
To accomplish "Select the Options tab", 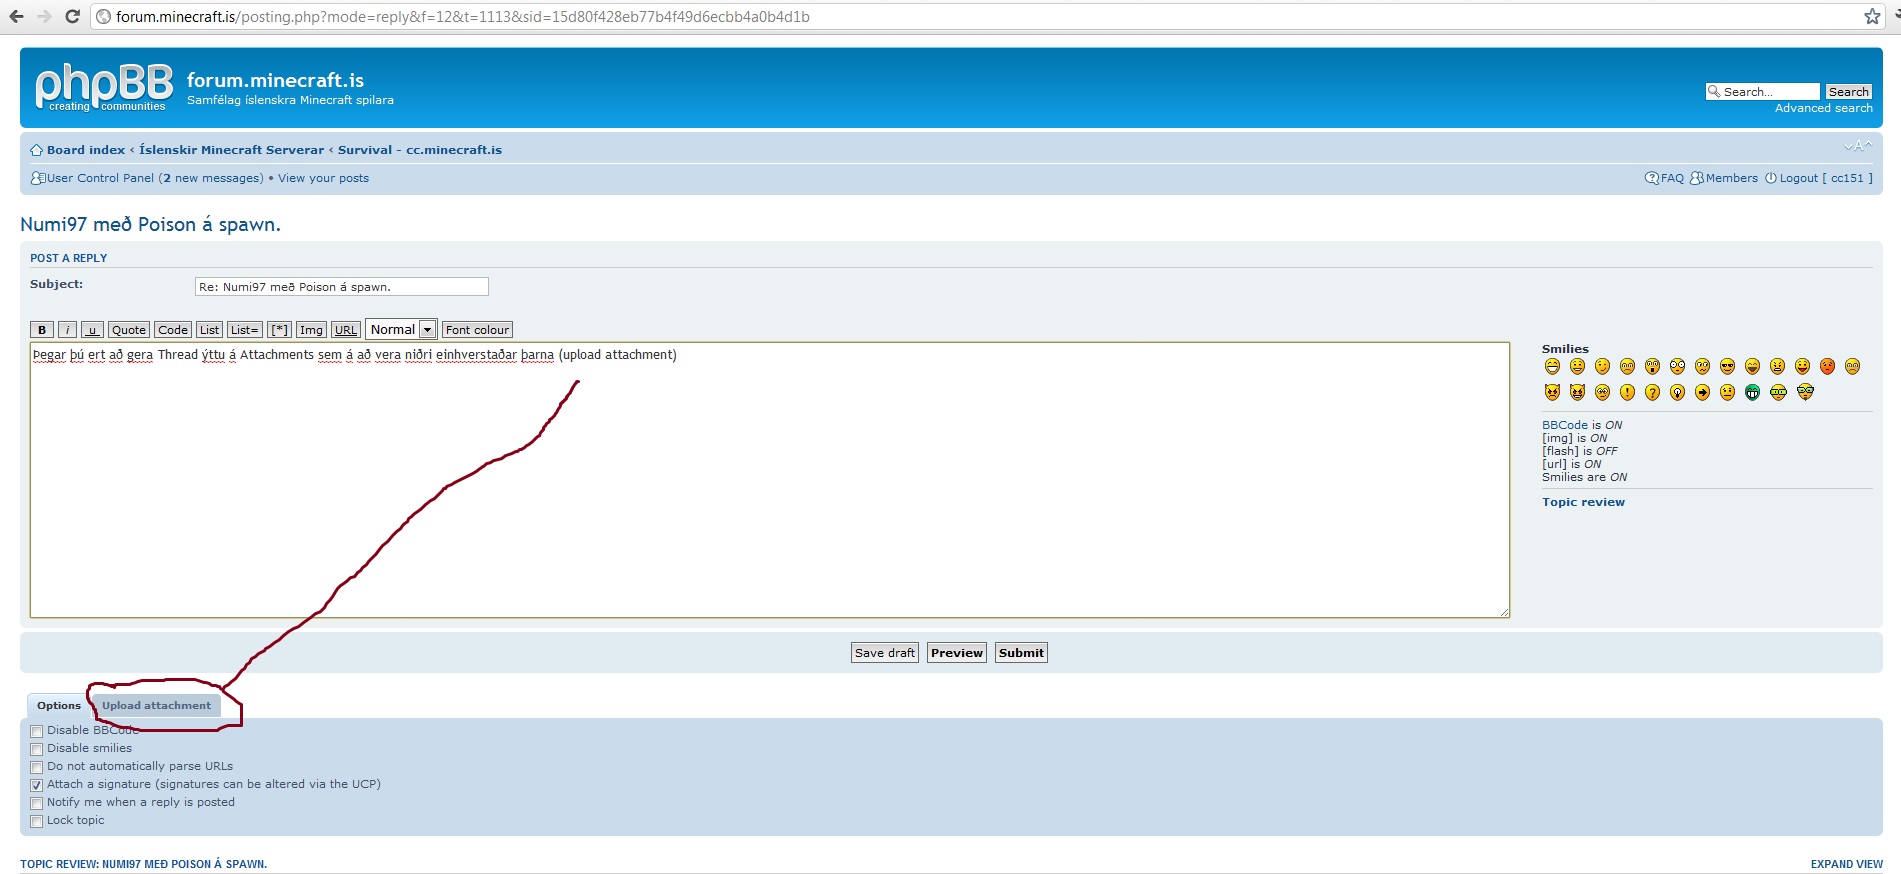I will (x=59, y=705).
